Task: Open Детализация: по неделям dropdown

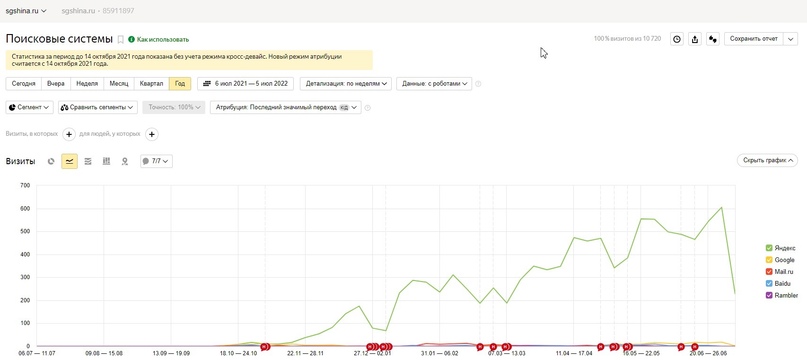Action: coord(346,84)
